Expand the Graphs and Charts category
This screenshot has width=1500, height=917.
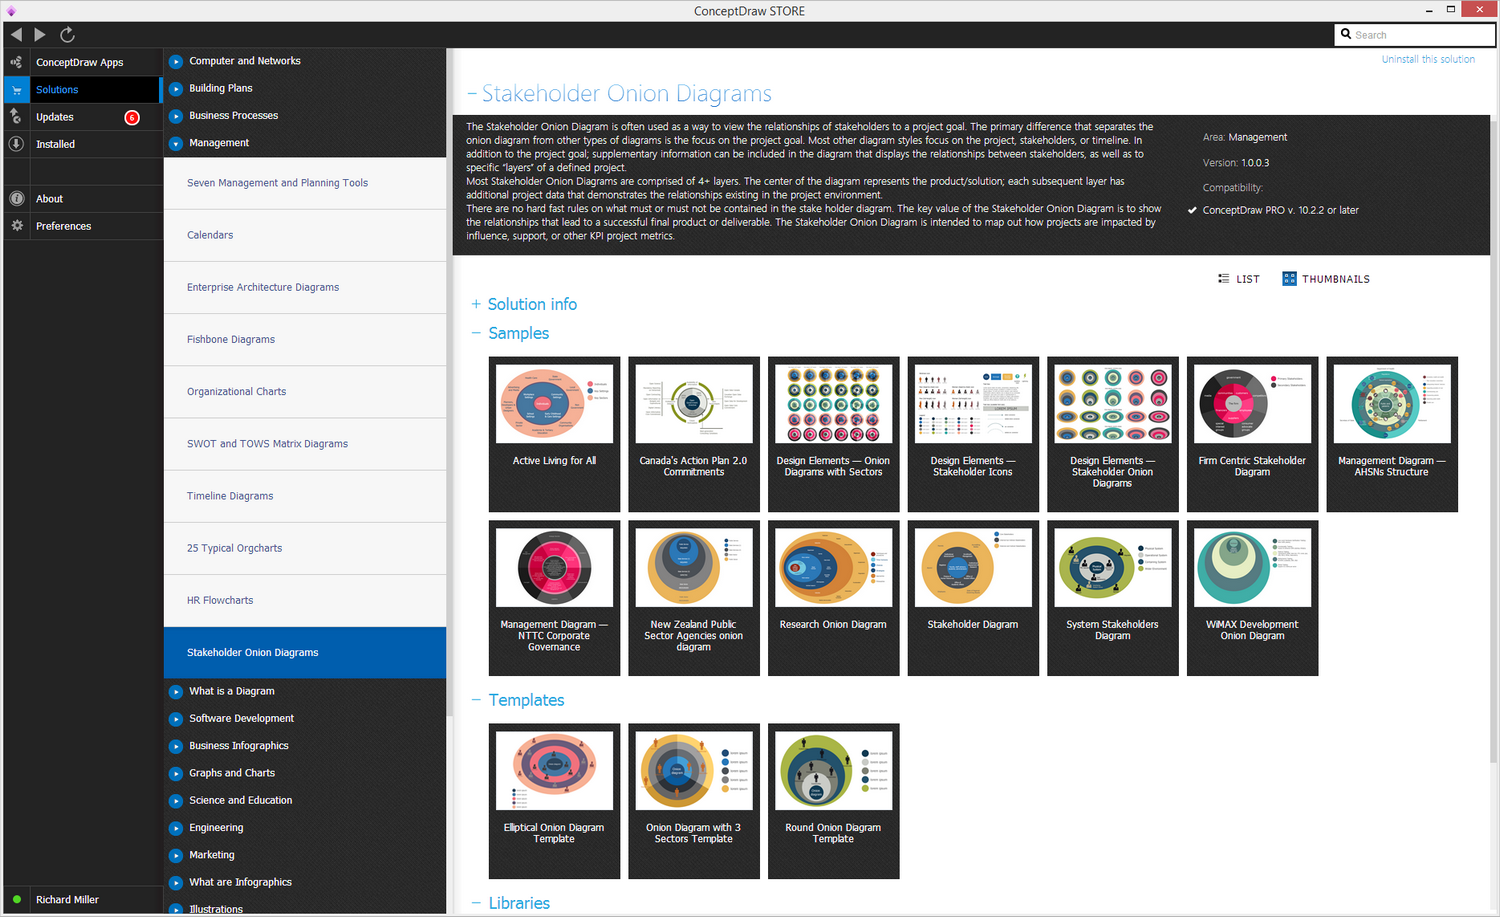point(176,774)
